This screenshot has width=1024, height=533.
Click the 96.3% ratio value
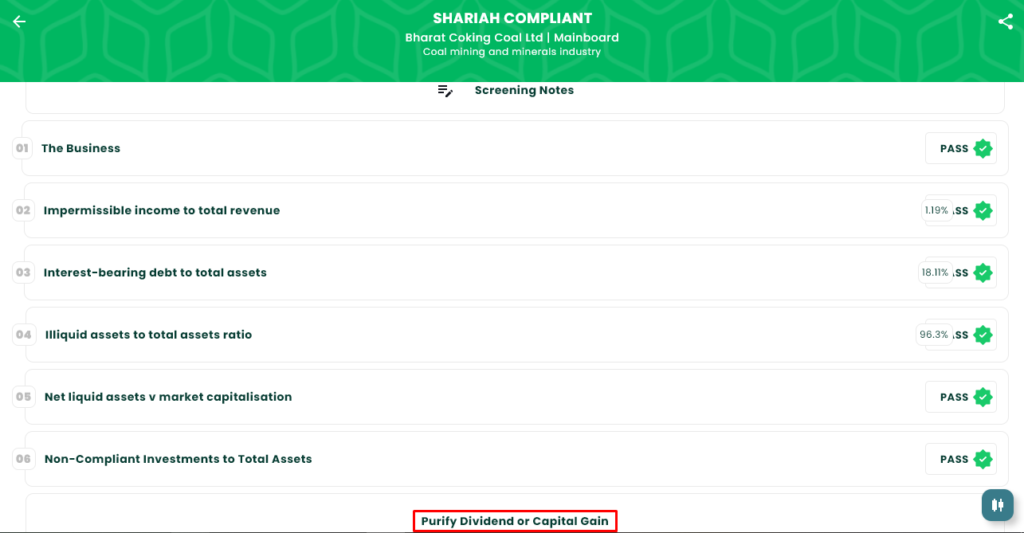tap(934, 335)
